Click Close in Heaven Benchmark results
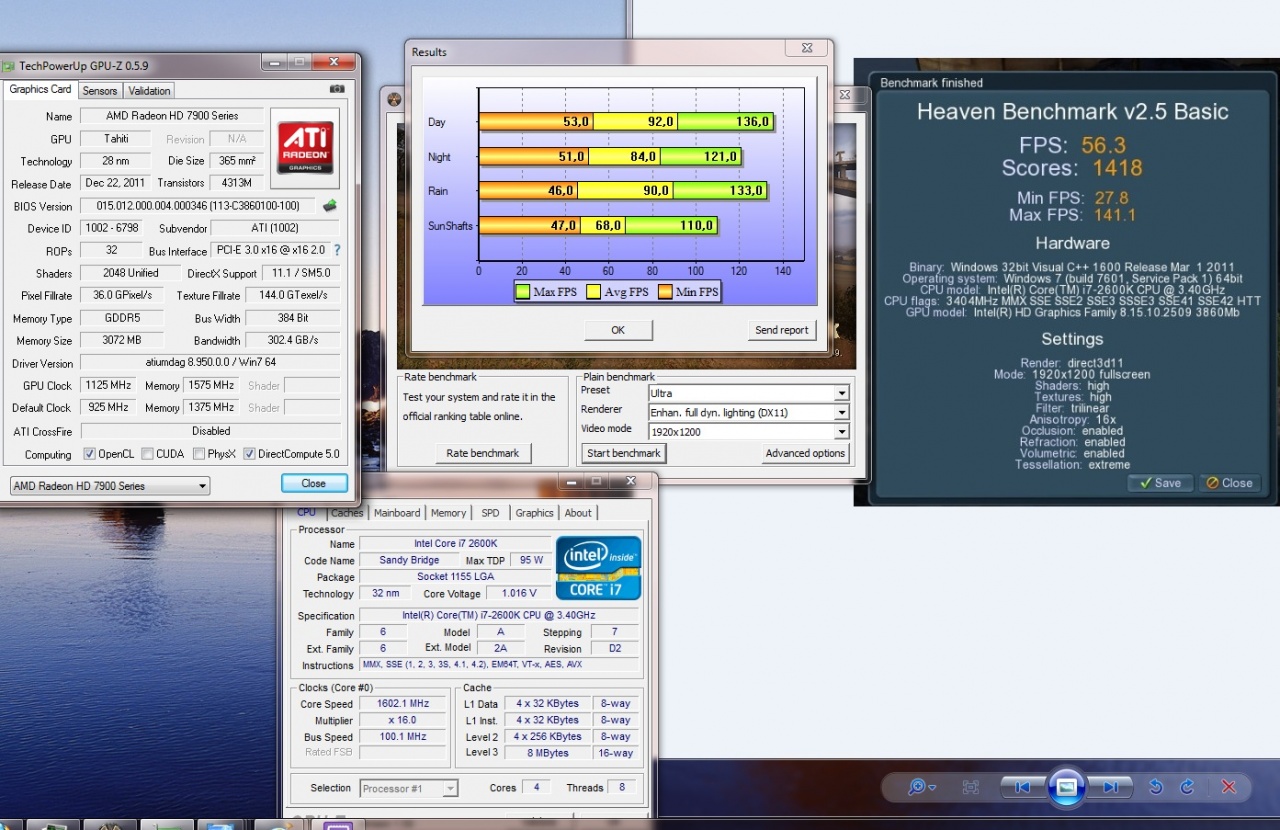 [x=1229, y=483]
